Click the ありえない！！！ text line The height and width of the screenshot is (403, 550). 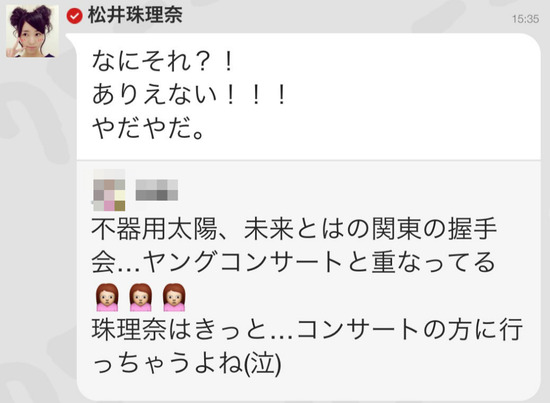tap(189, 95)
